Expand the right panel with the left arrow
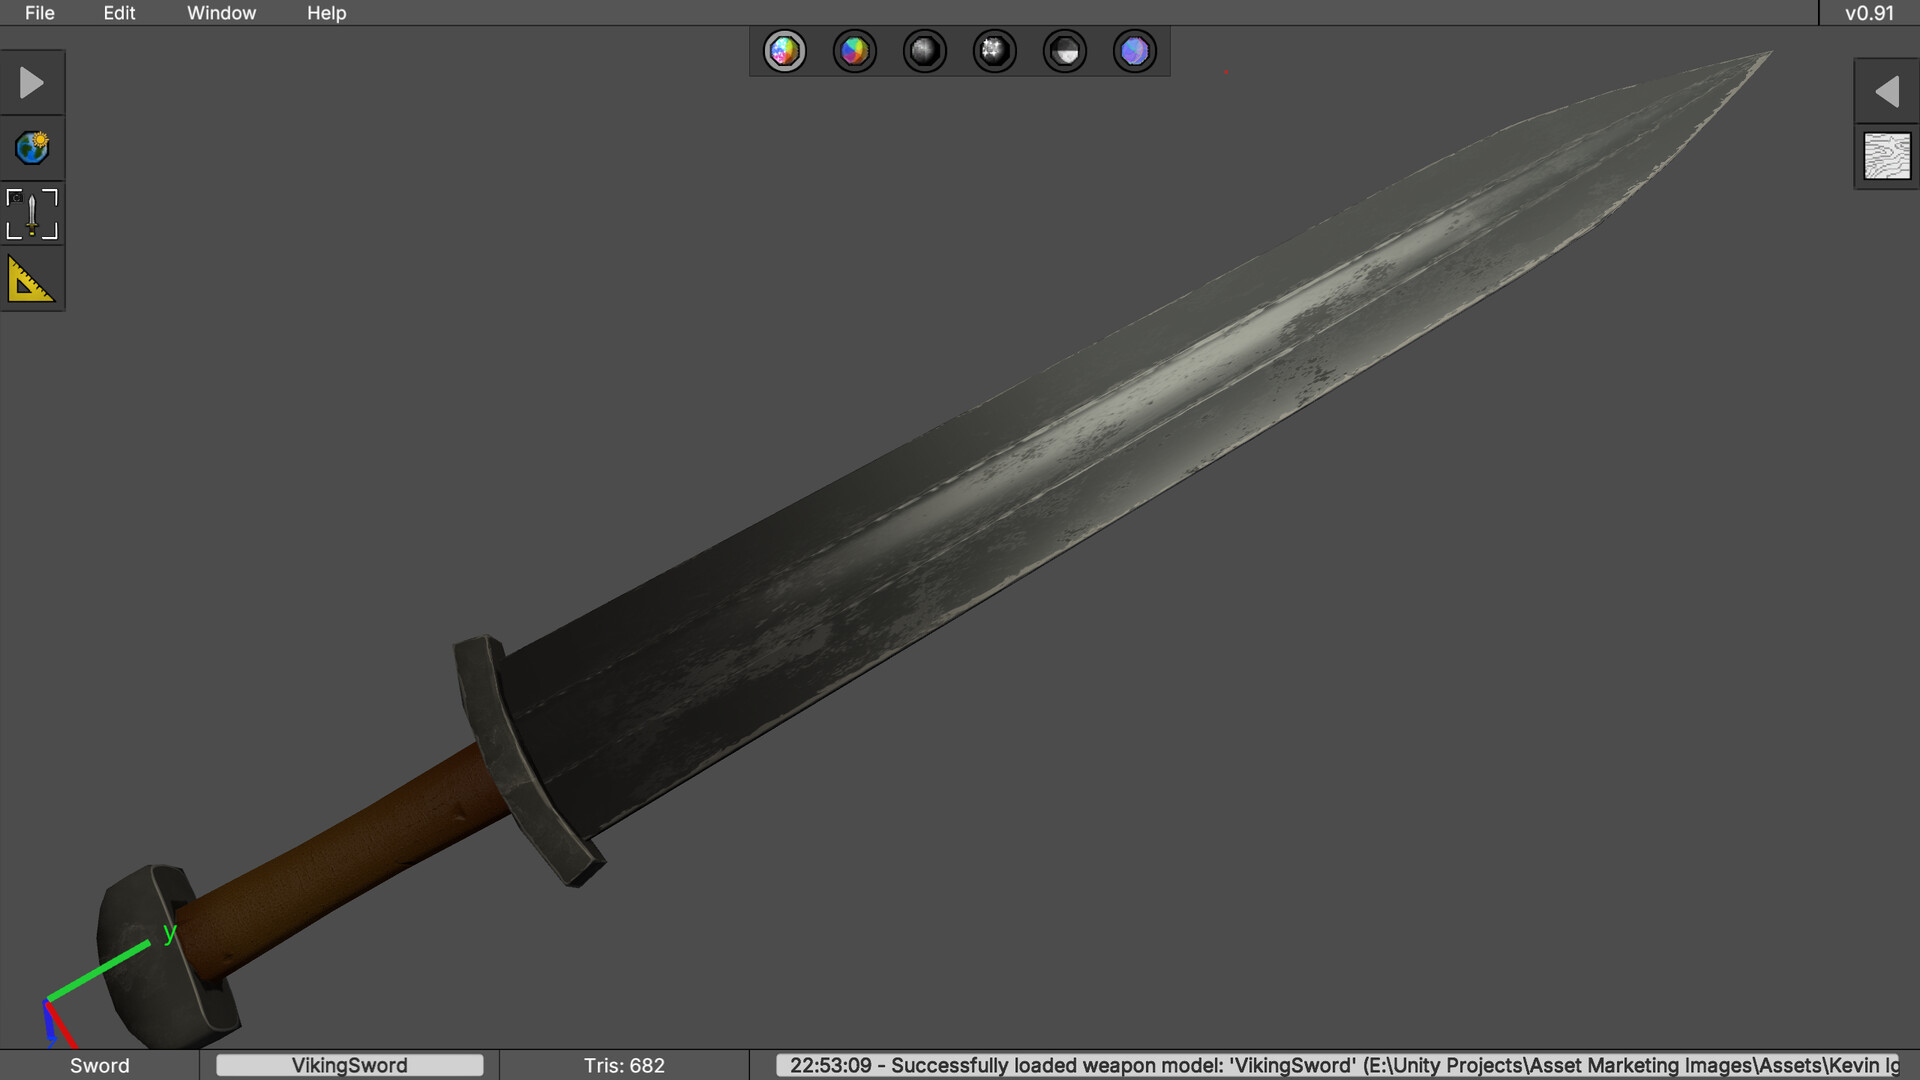 pos(1886,92)
